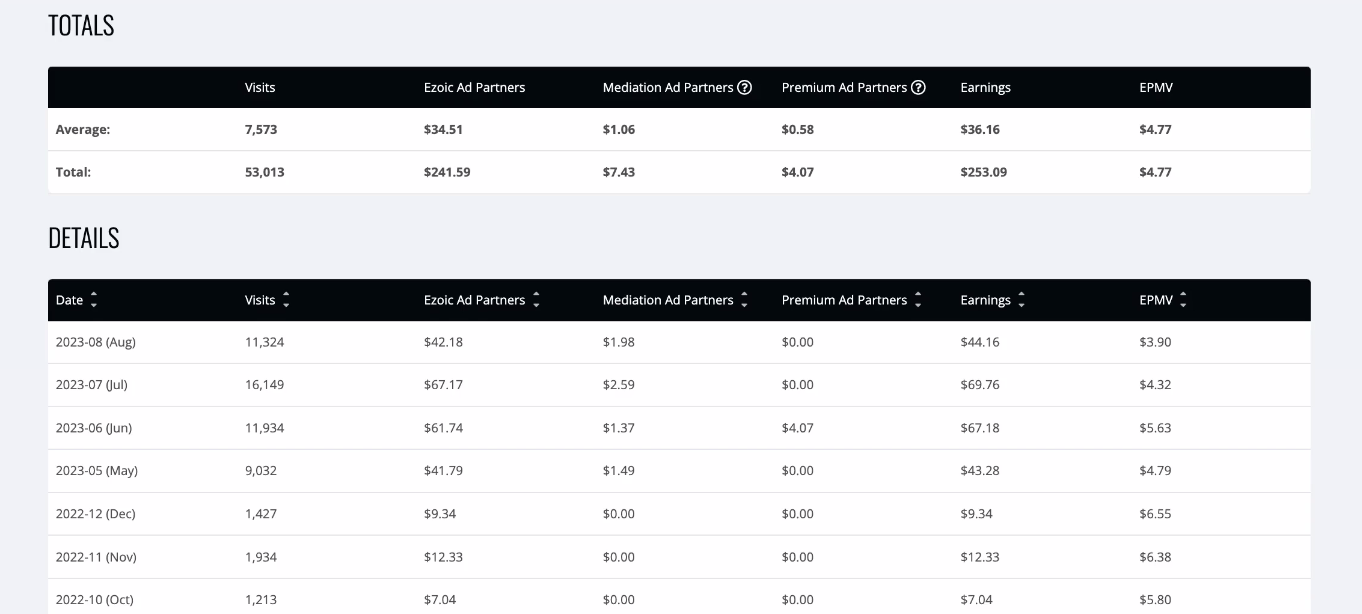This screenshot has width=1362, height=614.
Task: Select June EPMV value $5.63
Action: (1155, 428)
